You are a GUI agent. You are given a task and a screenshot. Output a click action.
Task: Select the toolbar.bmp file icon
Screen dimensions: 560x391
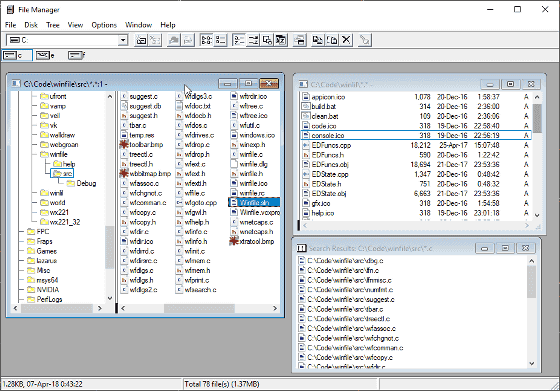[124, 145]
